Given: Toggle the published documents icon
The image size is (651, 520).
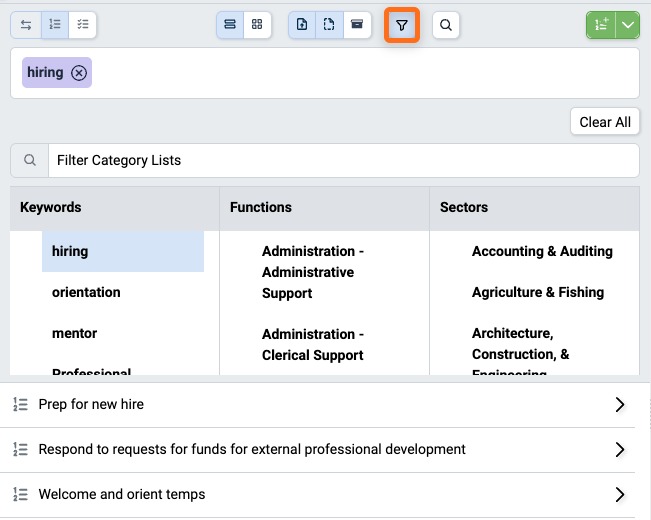Looking at the screenshot, I should point(302,25).
